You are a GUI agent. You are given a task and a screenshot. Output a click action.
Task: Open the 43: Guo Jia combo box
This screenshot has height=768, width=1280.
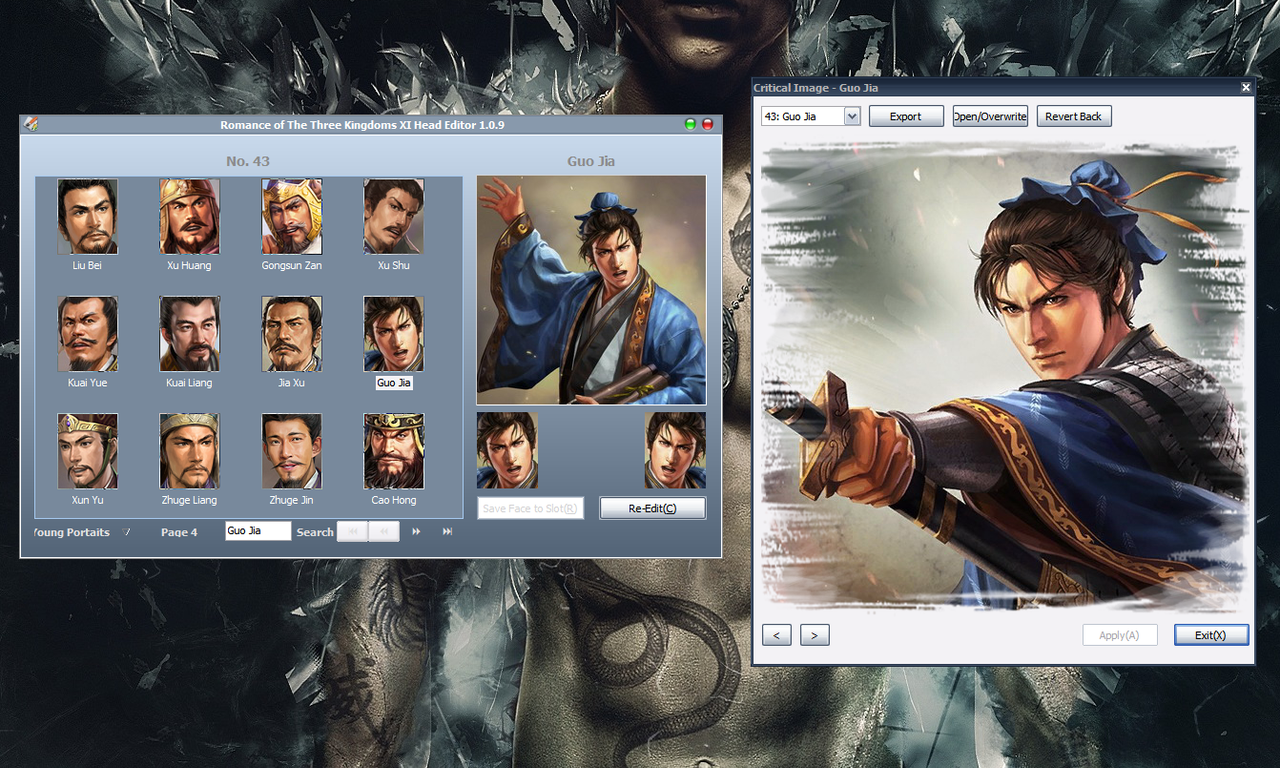click(810, 116)
